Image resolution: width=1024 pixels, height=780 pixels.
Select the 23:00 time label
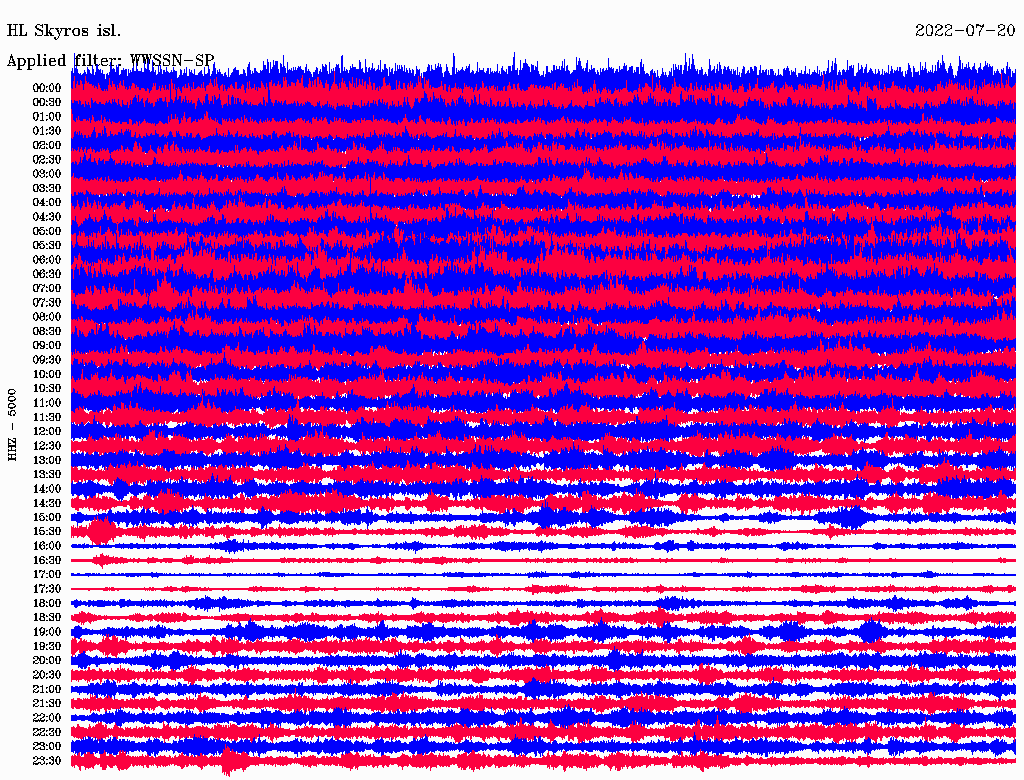(x=47, y=747)
